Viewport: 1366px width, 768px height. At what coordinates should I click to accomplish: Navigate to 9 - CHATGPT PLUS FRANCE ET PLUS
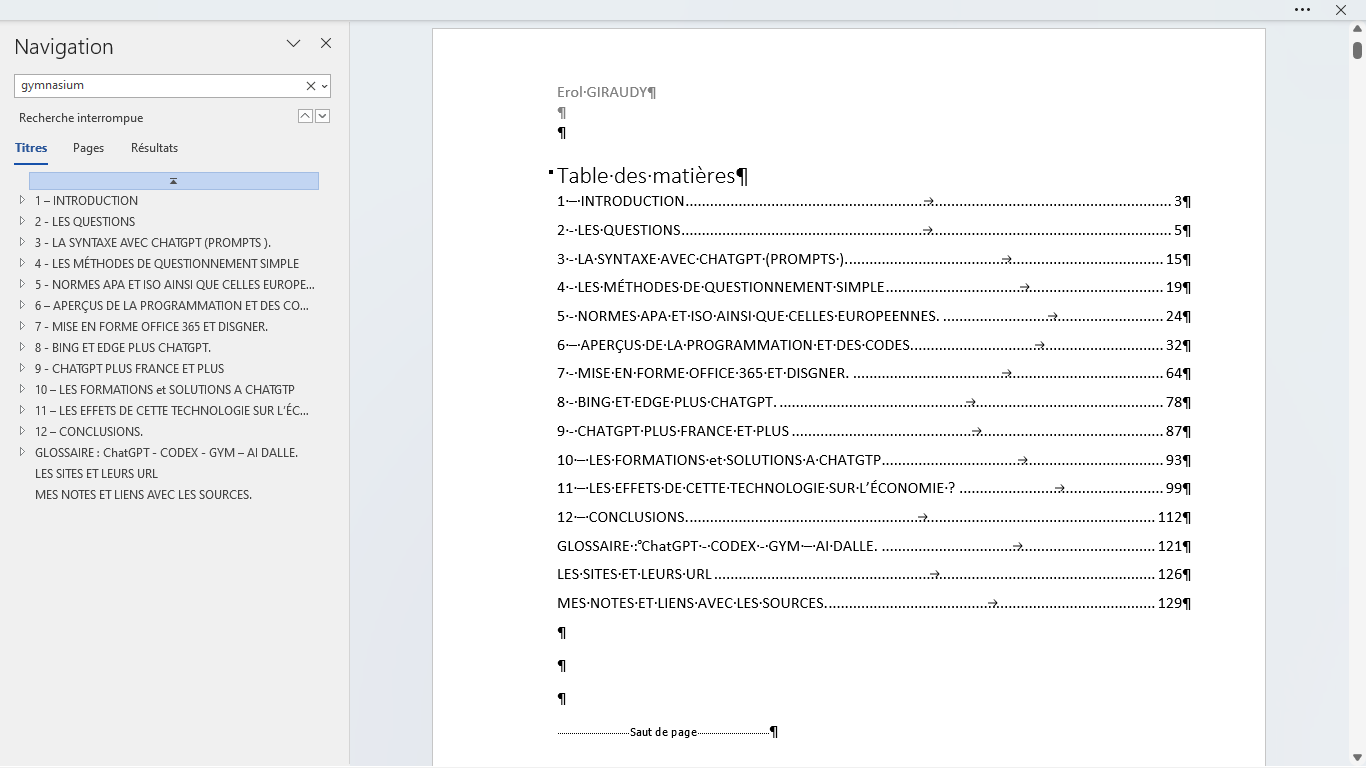tap(129, 369)
